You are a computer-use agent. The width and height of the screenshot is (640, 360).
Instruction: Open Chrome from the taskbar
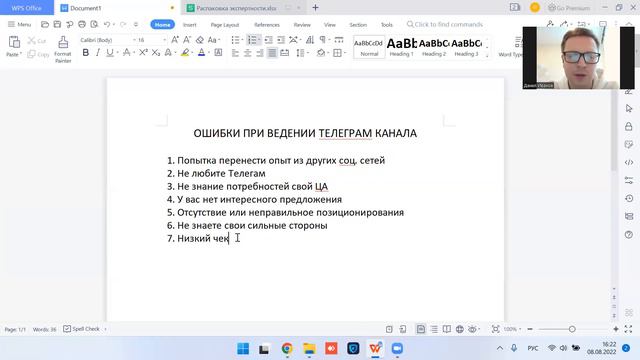(x=287, y=349)
